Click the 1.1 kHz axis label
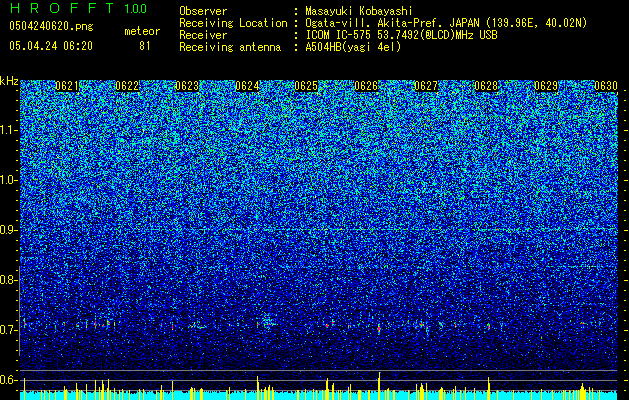The image size is (629, 400). pyautogui.click(x=9, y=131)
